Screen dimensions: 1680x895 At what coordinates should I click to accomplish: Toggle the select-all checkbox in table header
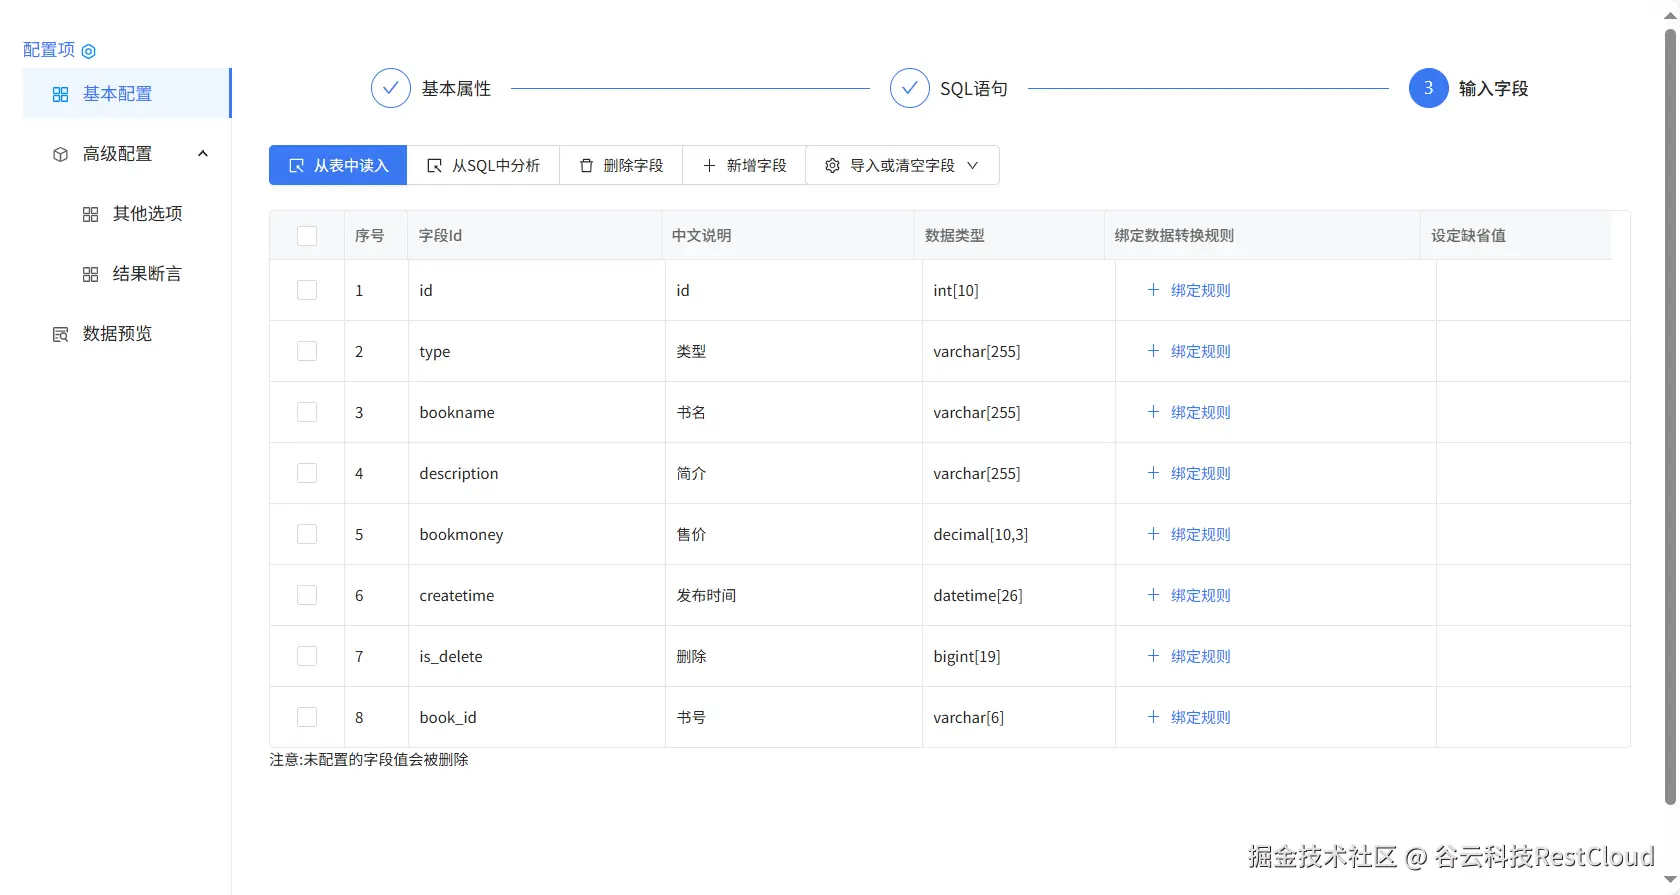[x=307, y=236]
